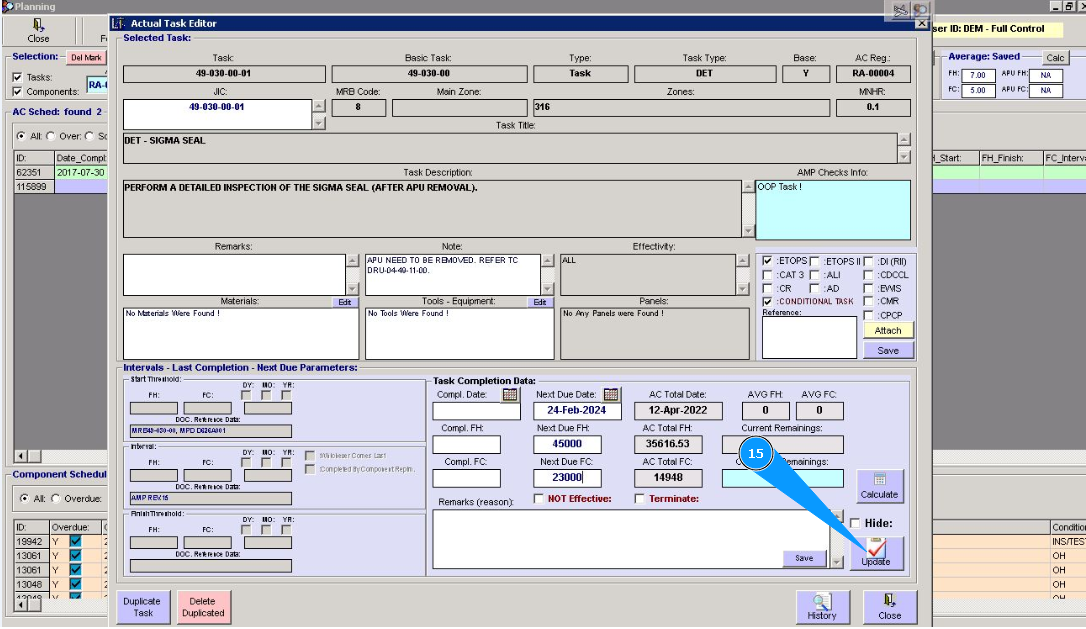Check the CPCP checkbox
Screen dimensions: 1086x629
point(868,315)
